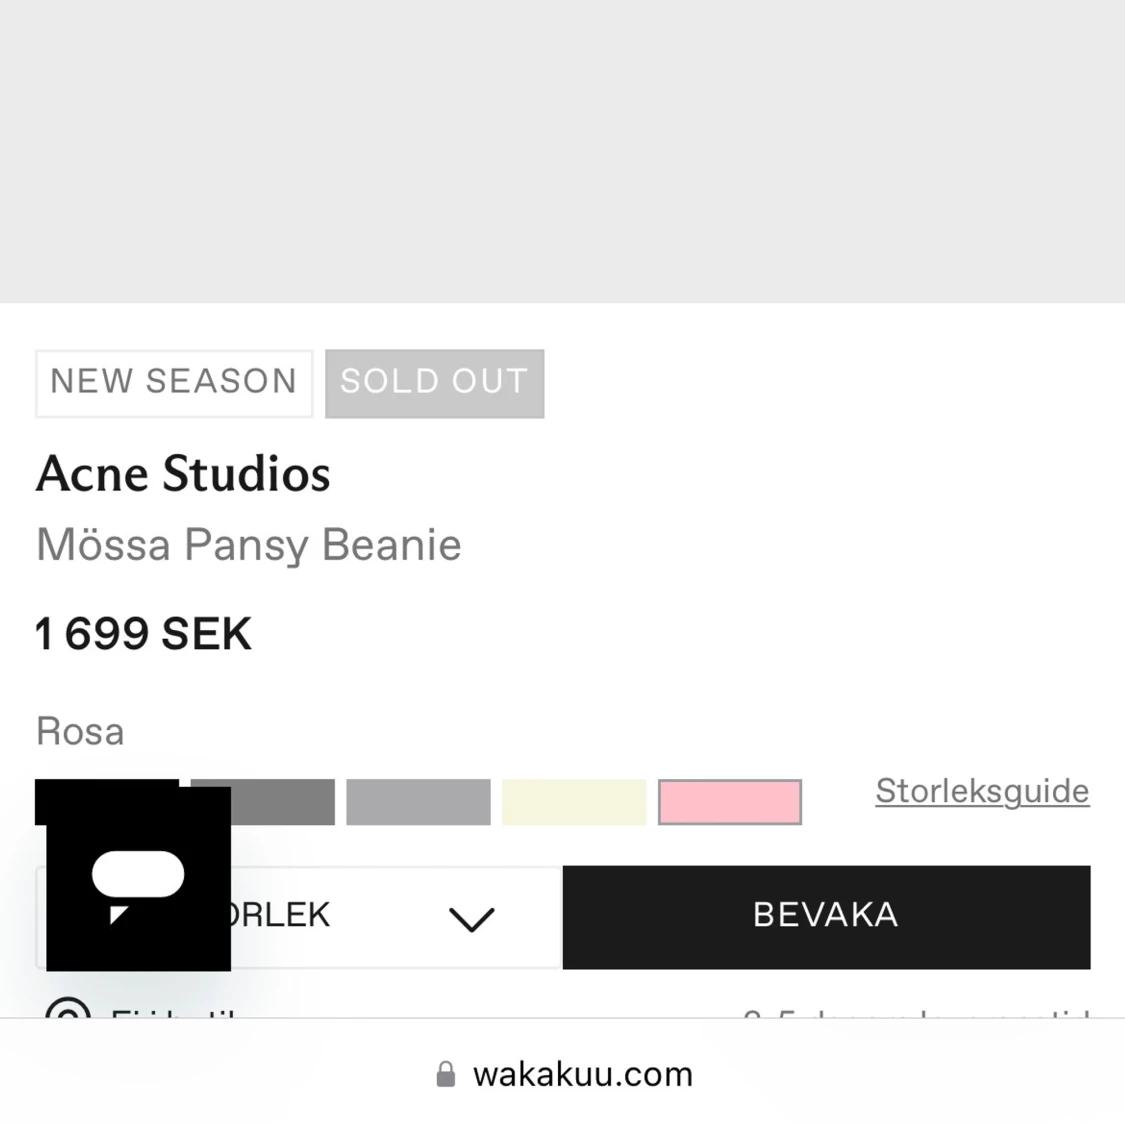Click the store location pin icon

[68, 1012]
